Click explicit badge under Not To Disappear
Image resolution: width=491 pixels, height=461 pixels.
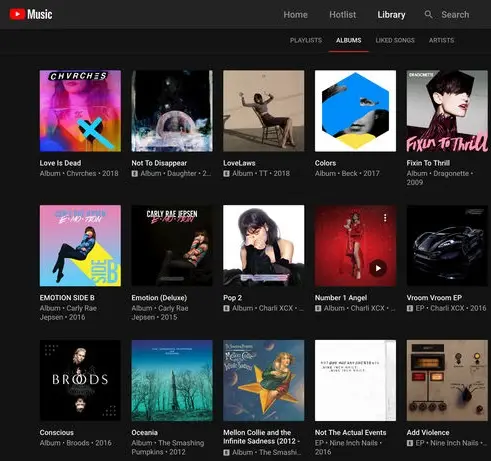[135, 174]
